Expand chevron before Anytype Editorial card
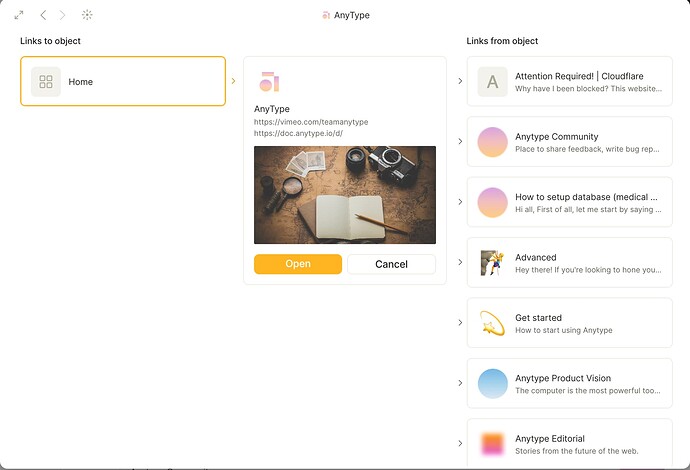690x470 pixels. point(460,443)
